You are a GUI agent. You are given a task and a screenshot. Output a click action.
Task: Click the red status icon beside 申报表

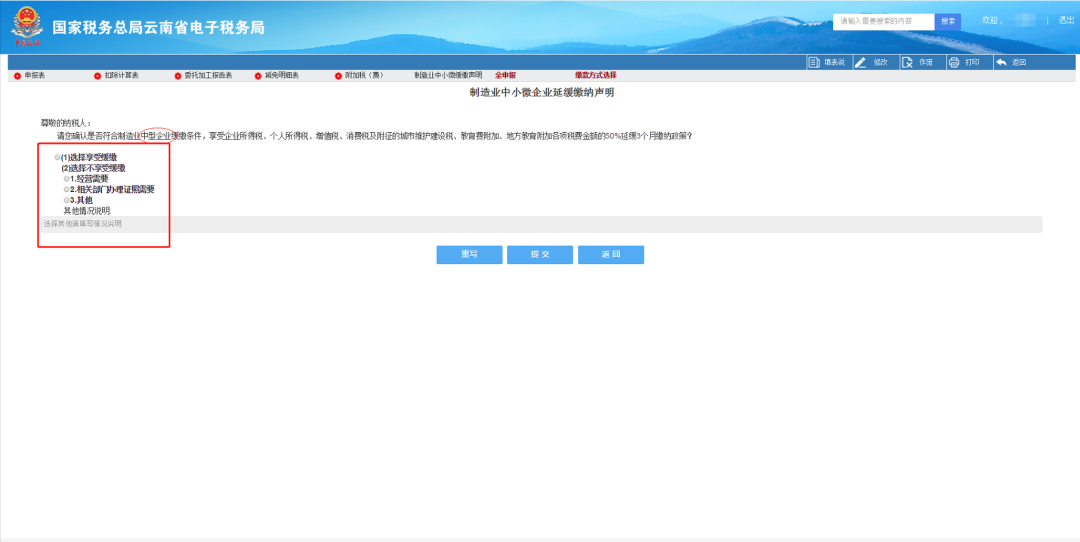pos(17,76)
